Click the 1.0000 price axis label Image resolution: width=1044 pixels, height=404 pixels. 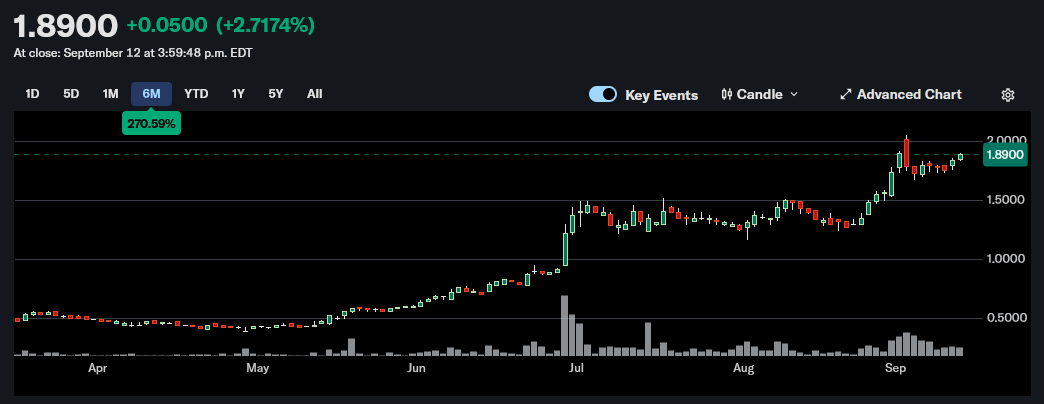pyautogui.click(x=1005, y=259)
